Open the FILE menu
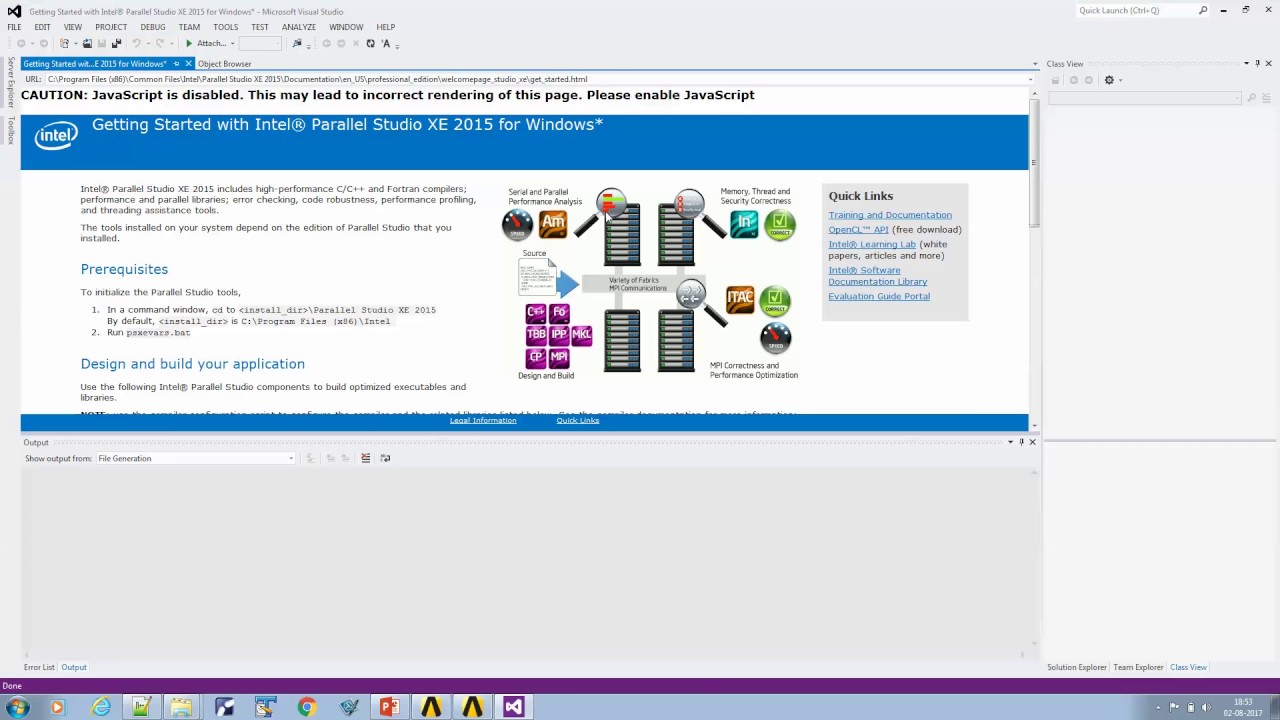Image resolution: width=1280 pixels, height=720 pixels. click(x=14, y=27)
